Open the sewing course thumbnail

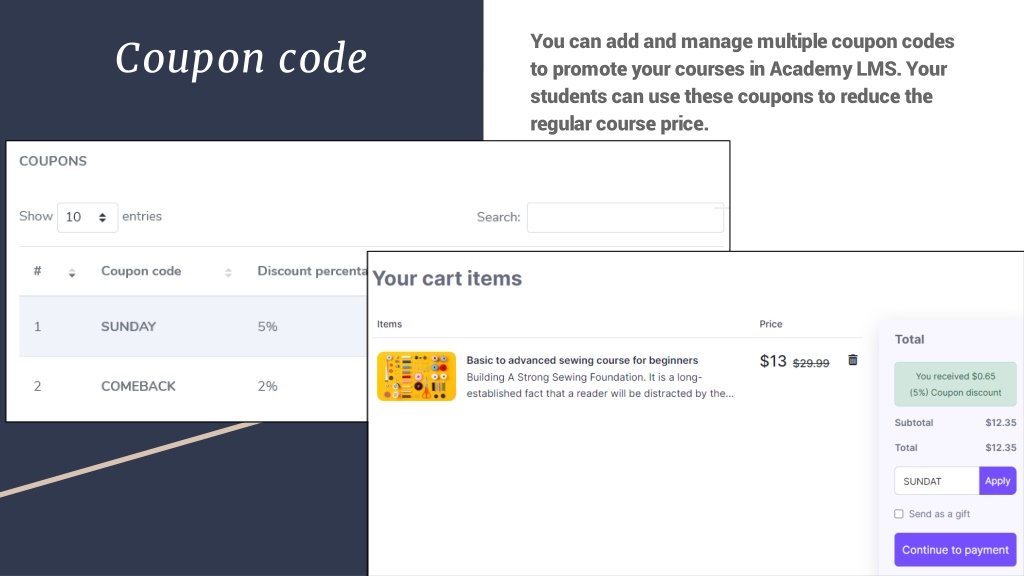pyautogui.click(x=416, y=376)
